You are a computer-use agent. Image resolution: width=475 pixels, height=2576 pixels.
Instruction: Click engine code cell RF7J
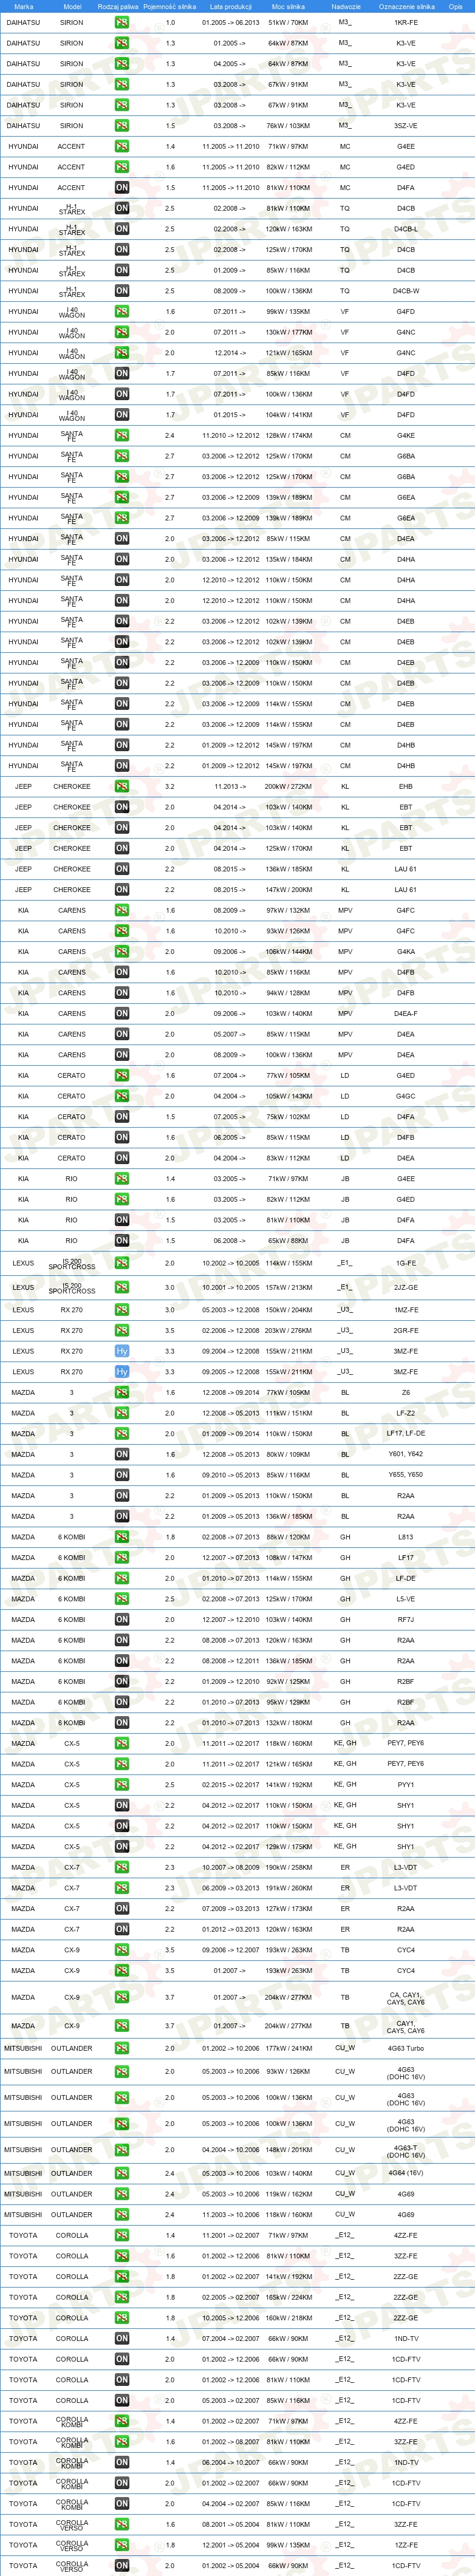pyautogui.click(x=406, y=1619)
